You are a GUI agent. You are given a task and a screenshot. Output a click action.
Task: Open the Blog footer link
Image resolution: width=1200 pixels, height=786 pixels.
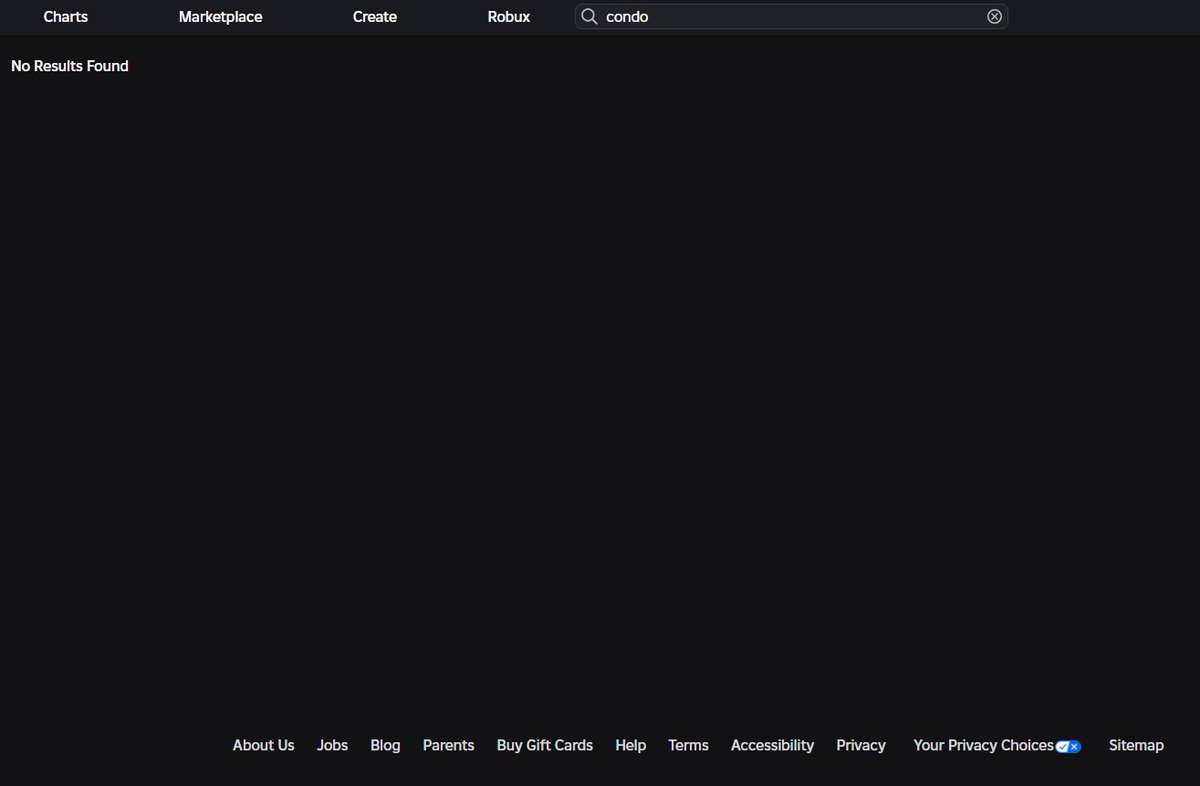pyautogui.click(x=385, y=745)
